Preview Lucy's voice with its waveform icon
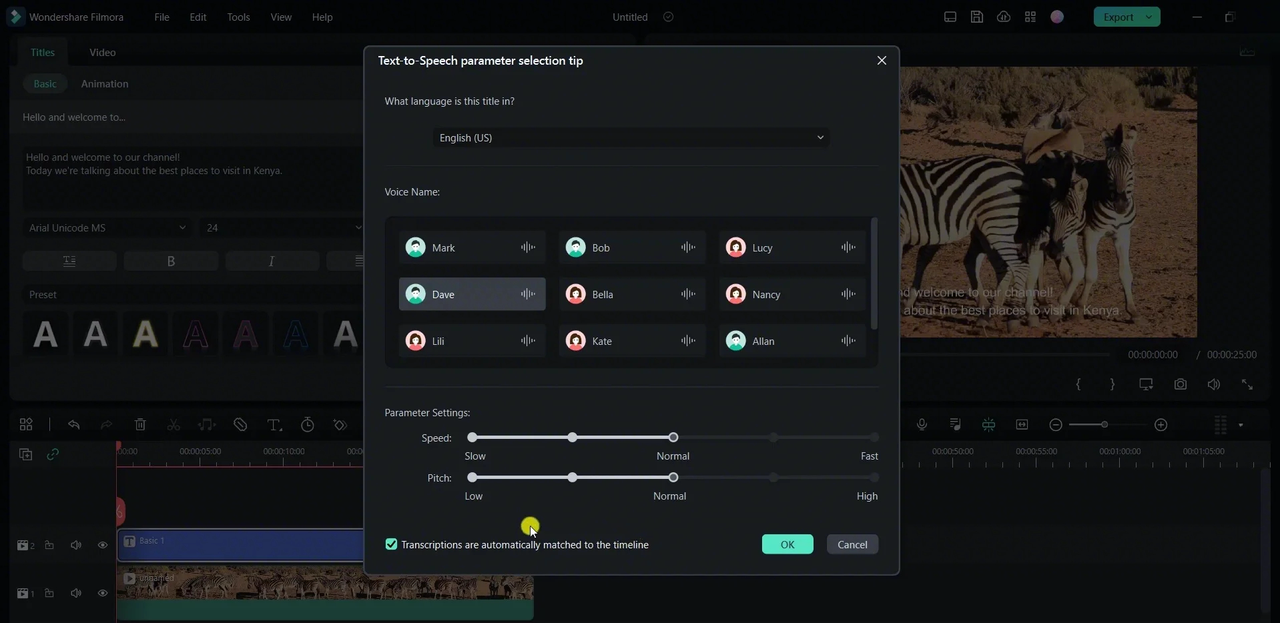This screenshot has width=1280, height=623. (x=848, y=248)
